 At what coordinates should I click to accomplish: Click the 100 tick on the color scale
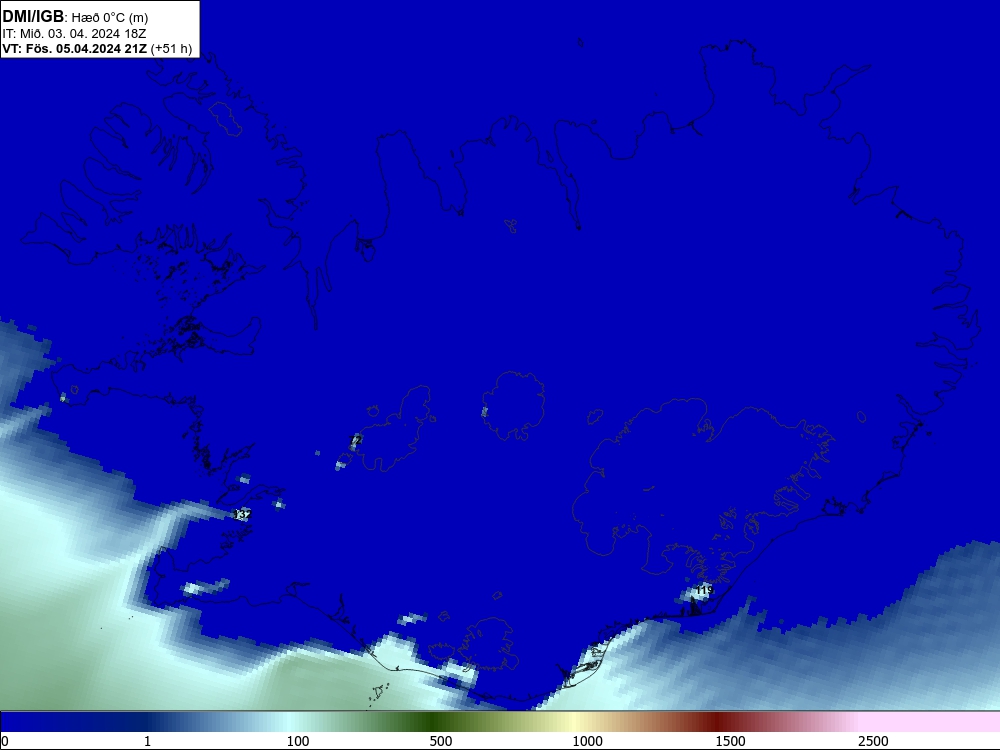298,741
